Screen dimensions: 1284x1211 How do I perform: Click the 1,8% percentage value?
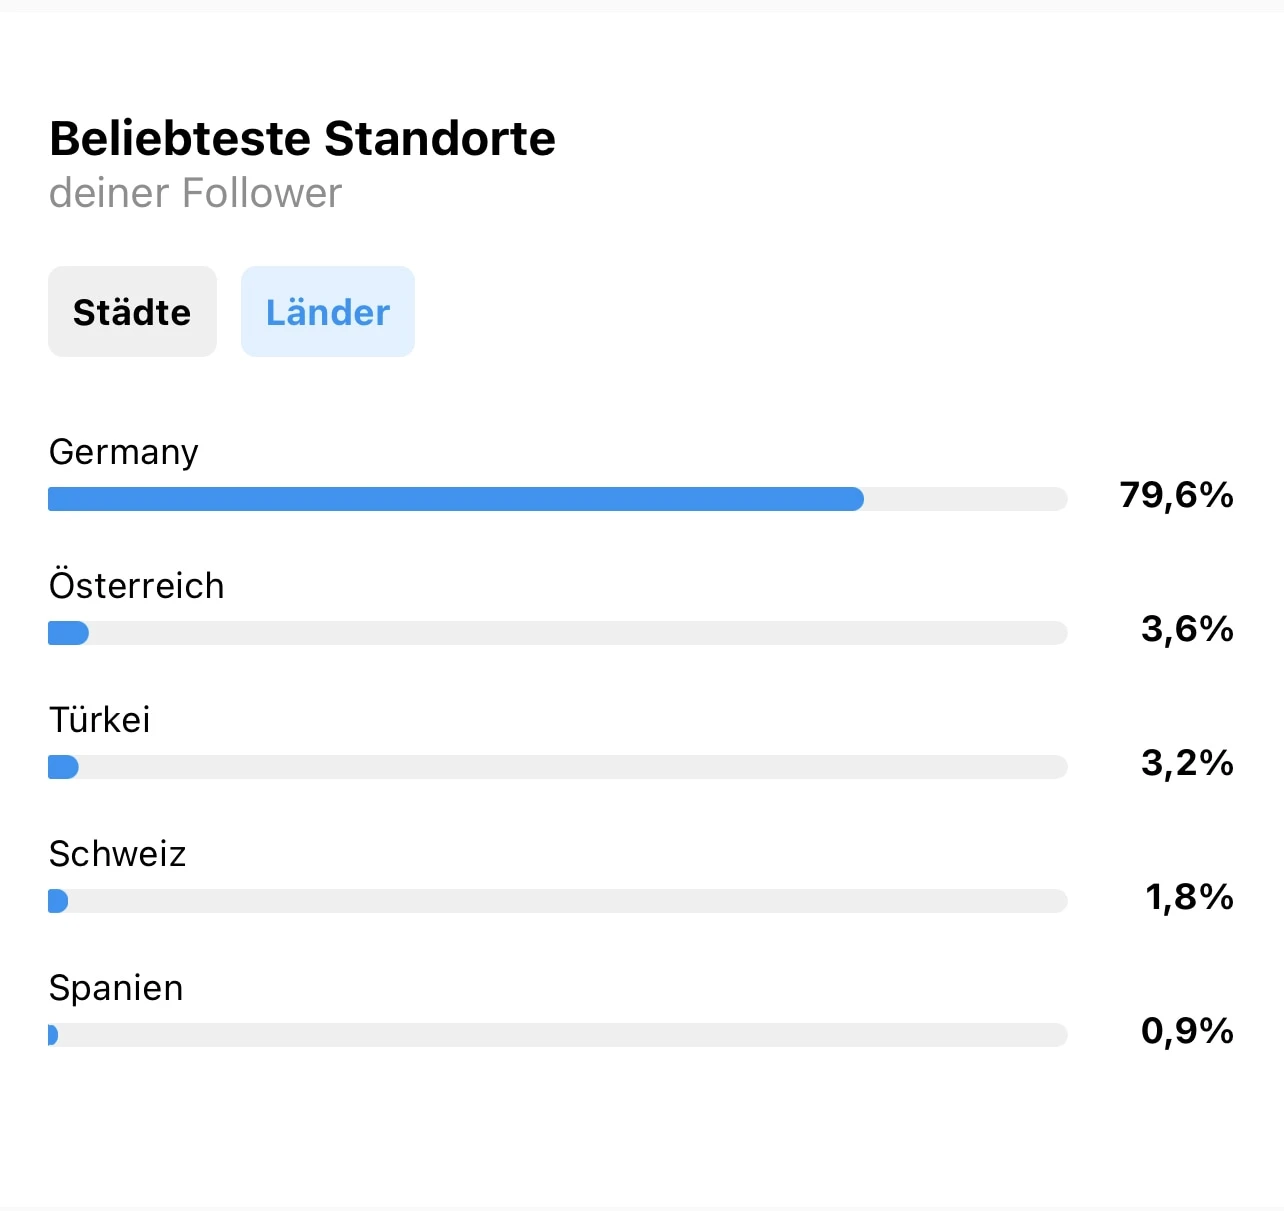tap(1189, 897)
